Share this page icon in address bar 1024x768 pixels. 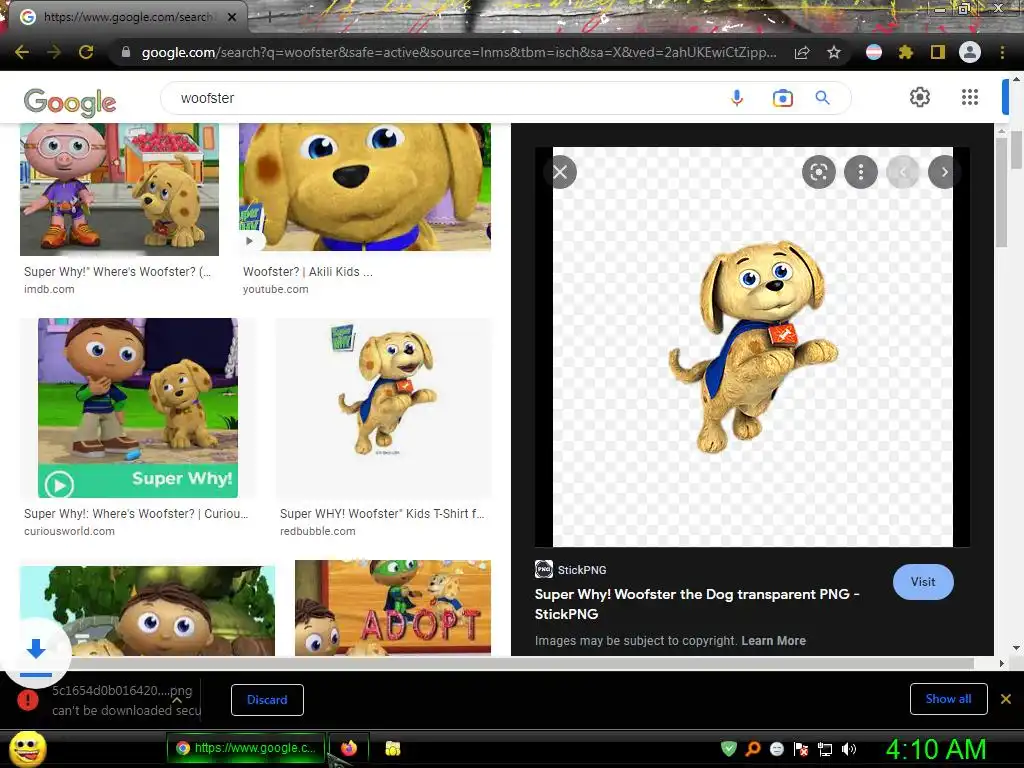pos(802,52)
